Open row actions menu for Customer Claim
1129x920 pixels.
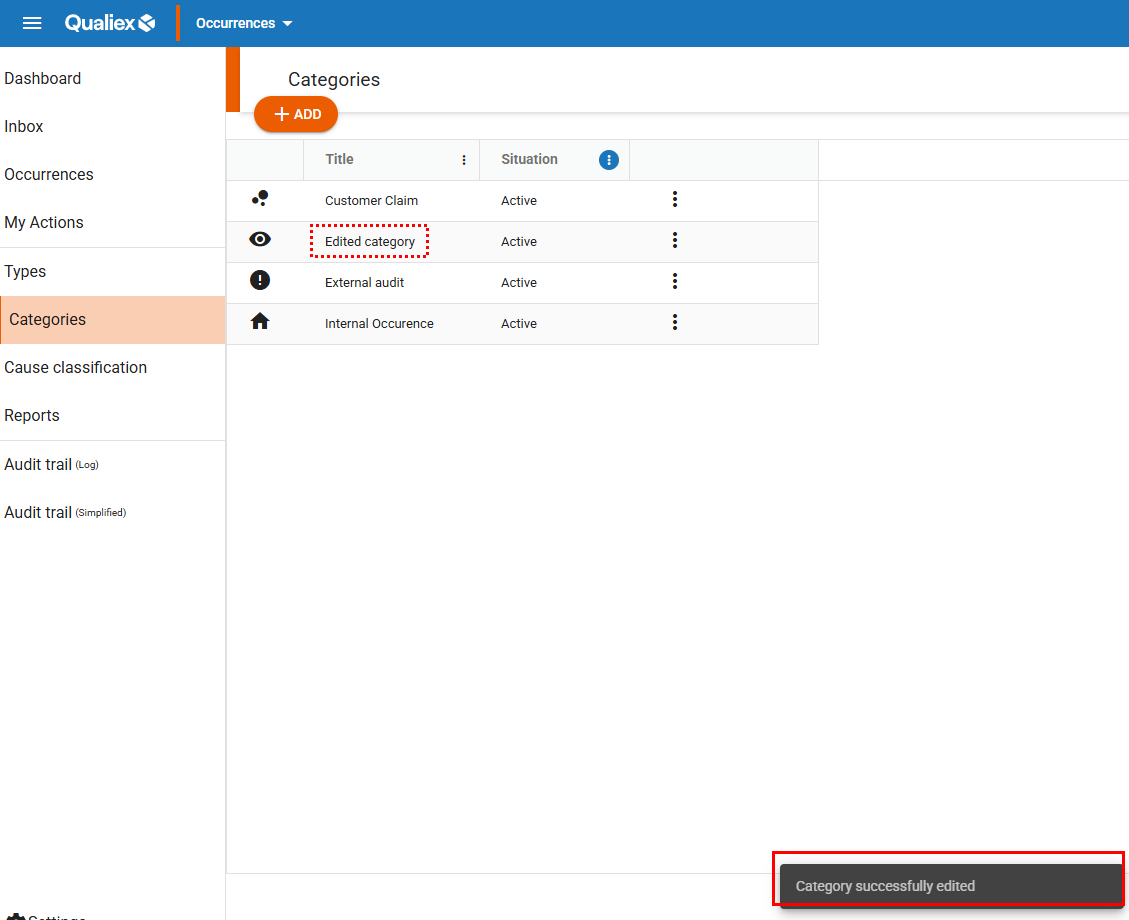[x=675, y=200]
